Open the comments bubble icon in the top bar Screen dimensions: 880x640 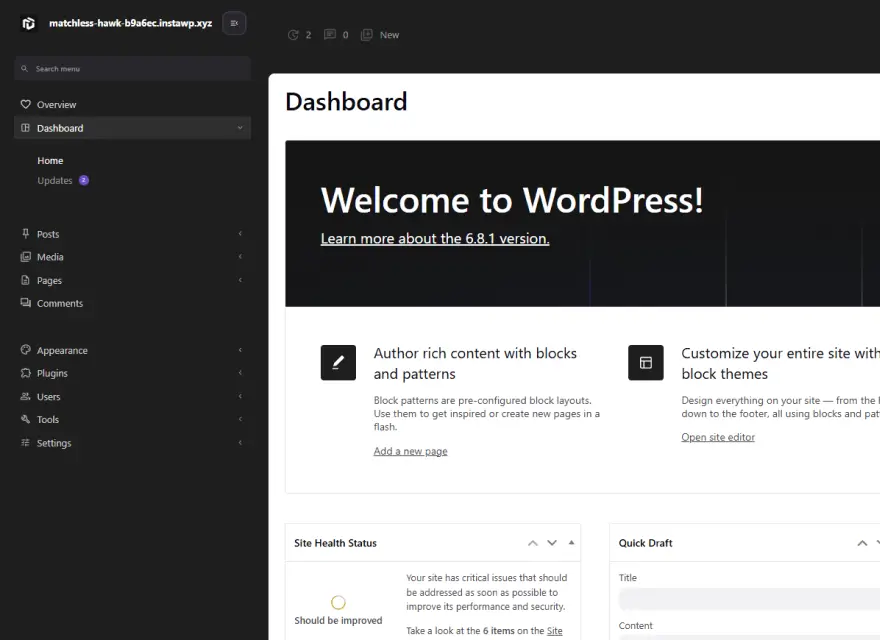point(330,35)
